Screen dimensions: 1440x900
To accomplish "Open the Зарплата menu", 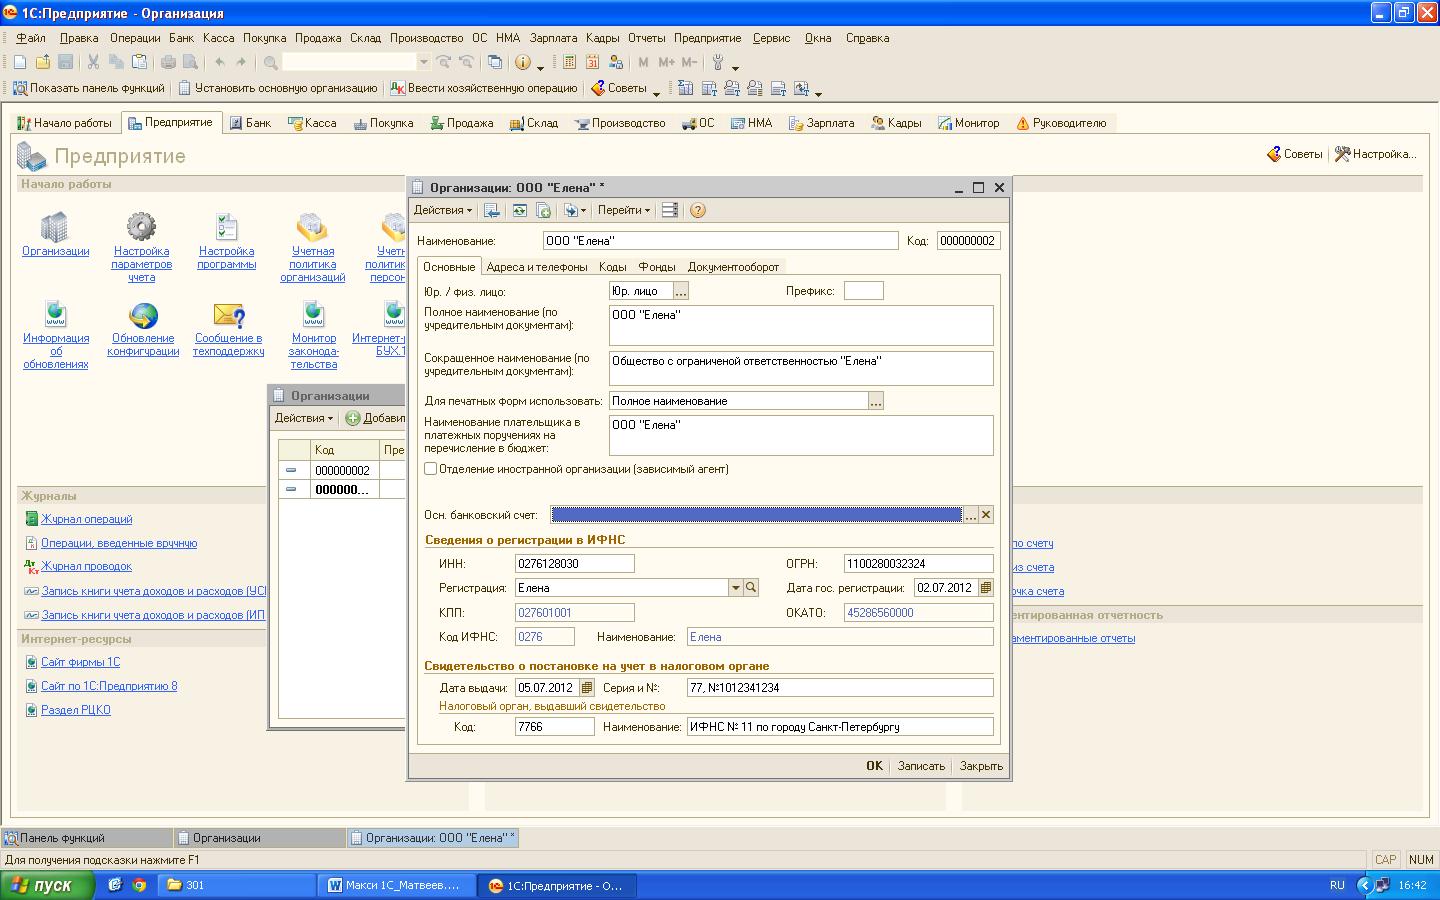I will click(x=553, y=38).
